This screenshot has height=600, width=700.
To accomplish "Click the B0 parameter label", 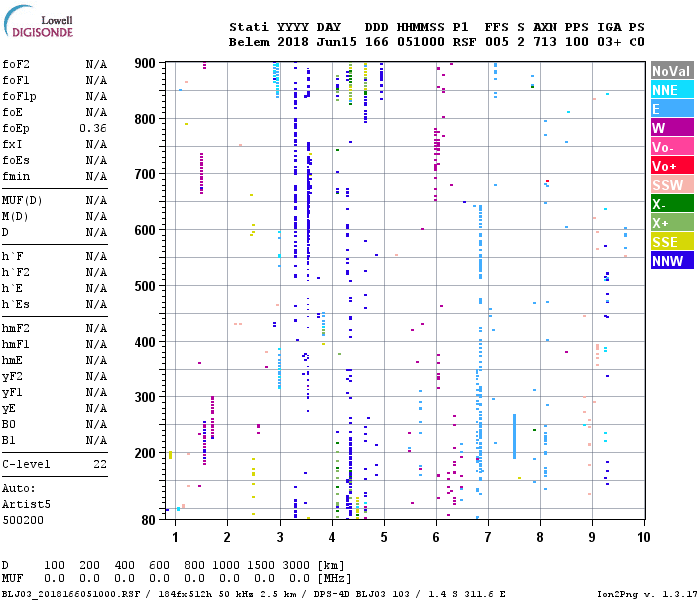I will pyautogui.click(x=9, y=425).
